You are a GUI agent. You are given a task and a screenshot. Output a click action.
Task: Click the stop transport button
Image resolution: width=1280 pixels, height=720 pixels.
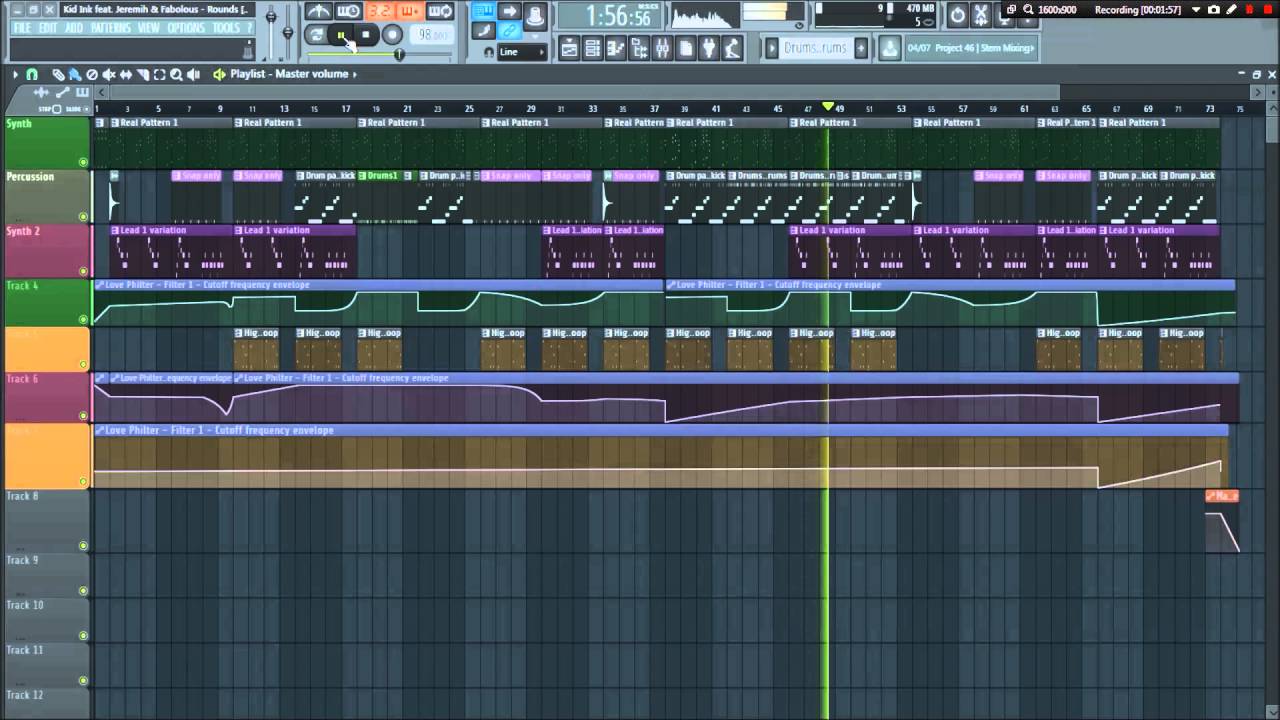(x=366, y=35)
